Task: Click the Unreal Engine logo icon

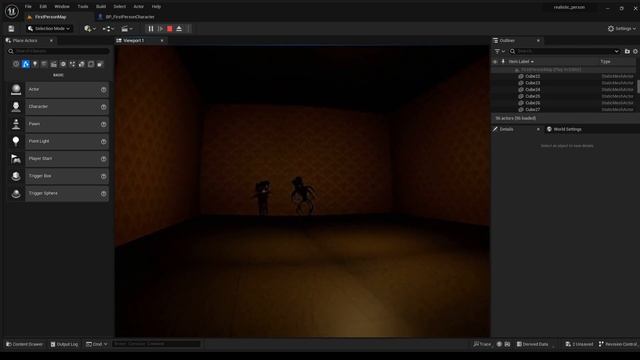Action: pyautogui.click(x=11, y=11)
